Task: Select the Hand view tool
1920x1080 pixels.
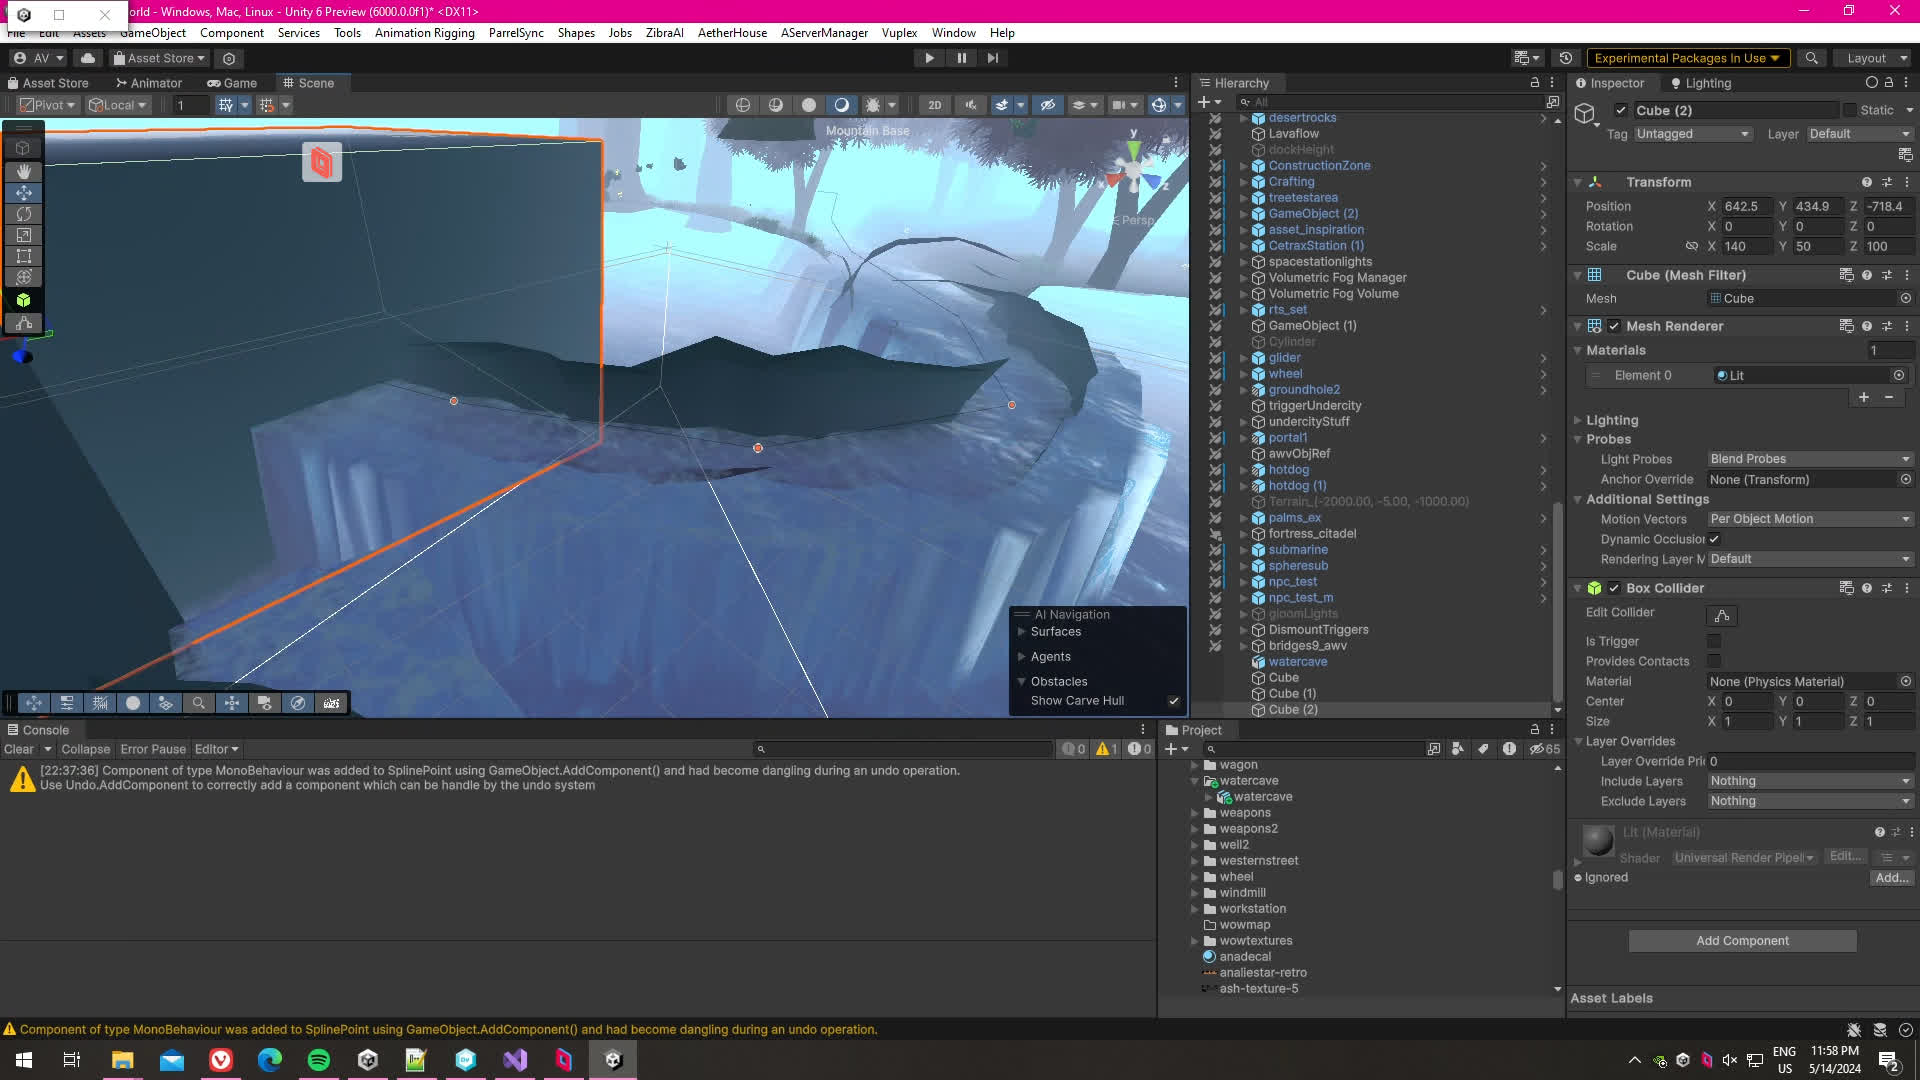Action: click(23, 171)
